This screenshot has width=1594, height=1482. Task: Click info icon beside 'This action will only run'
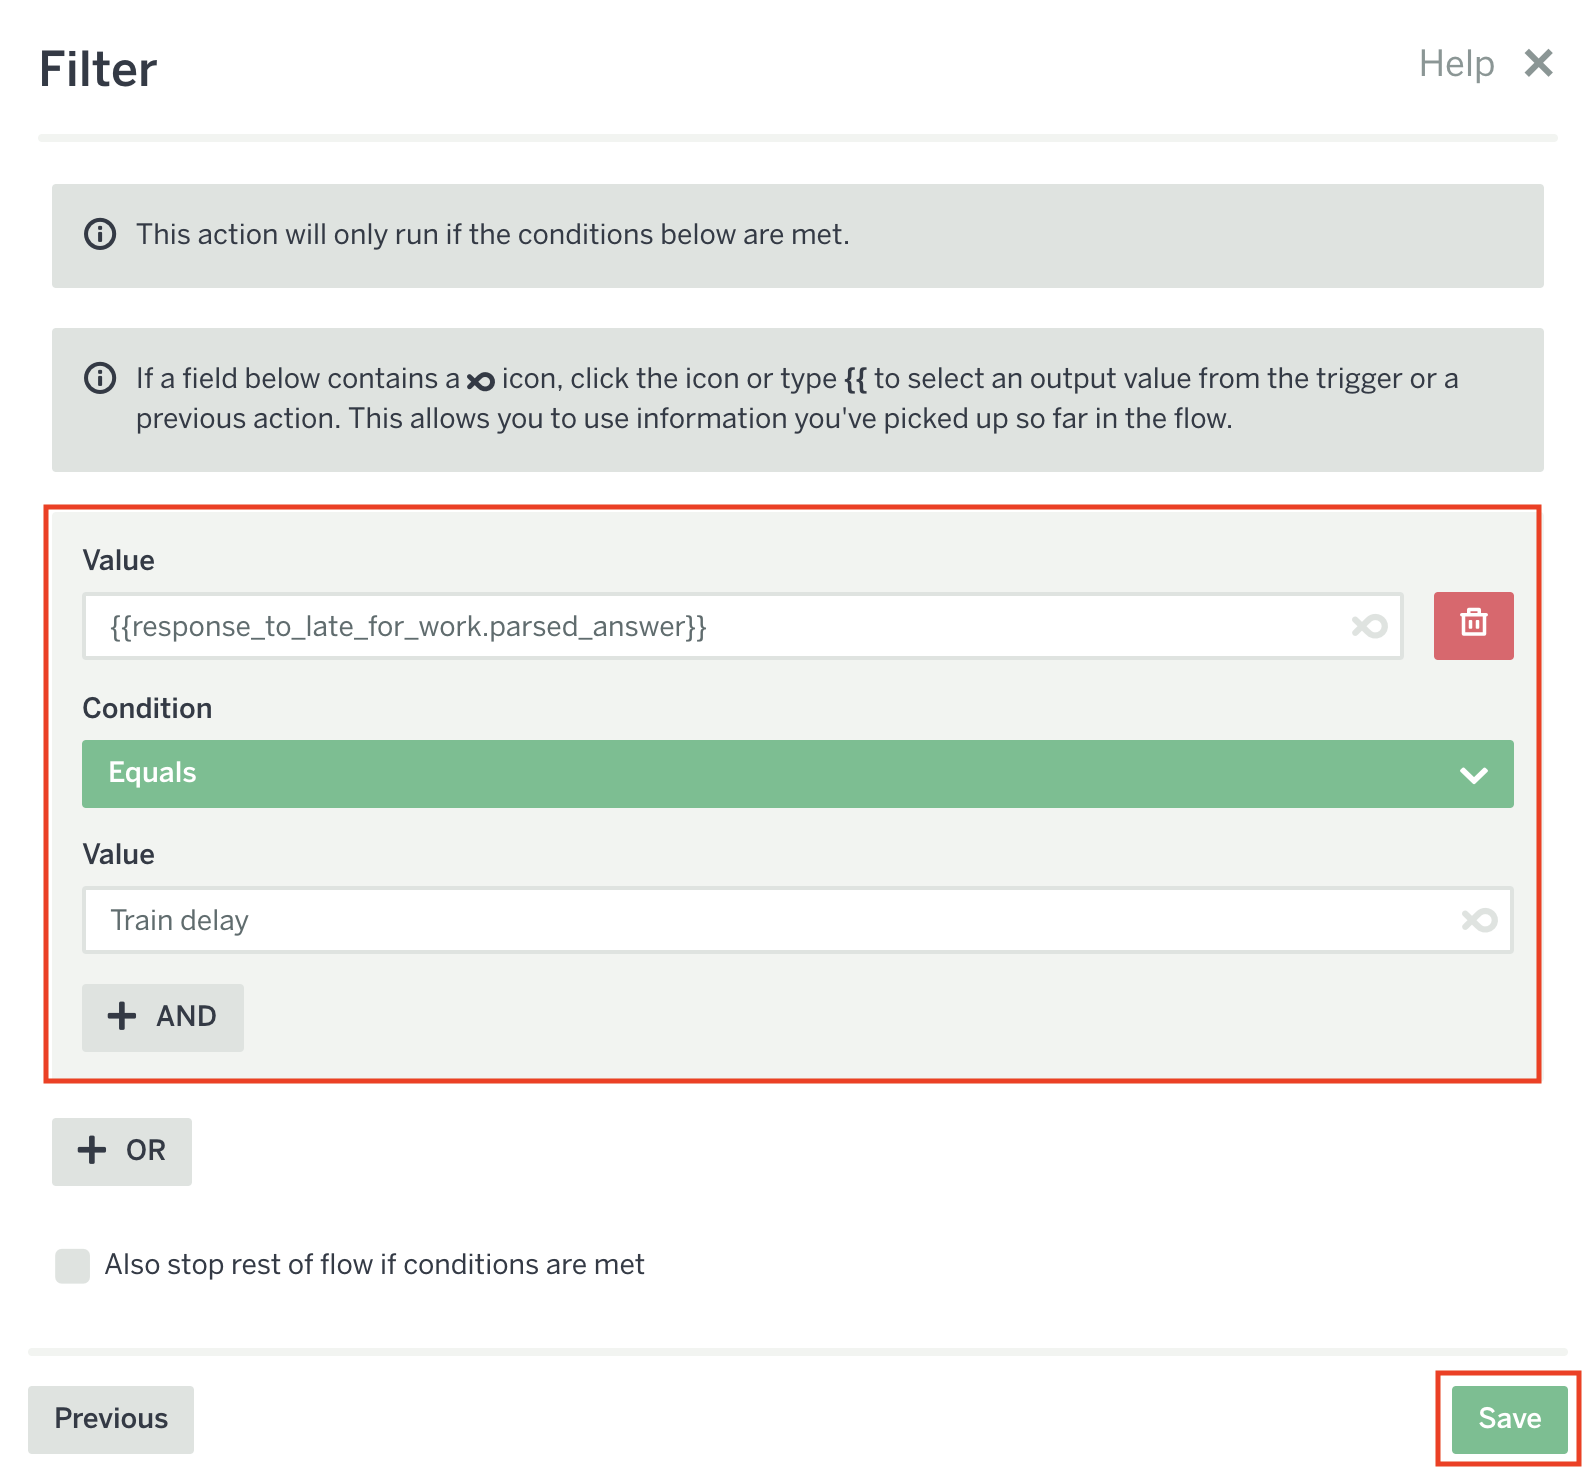[x=100, y=234]
